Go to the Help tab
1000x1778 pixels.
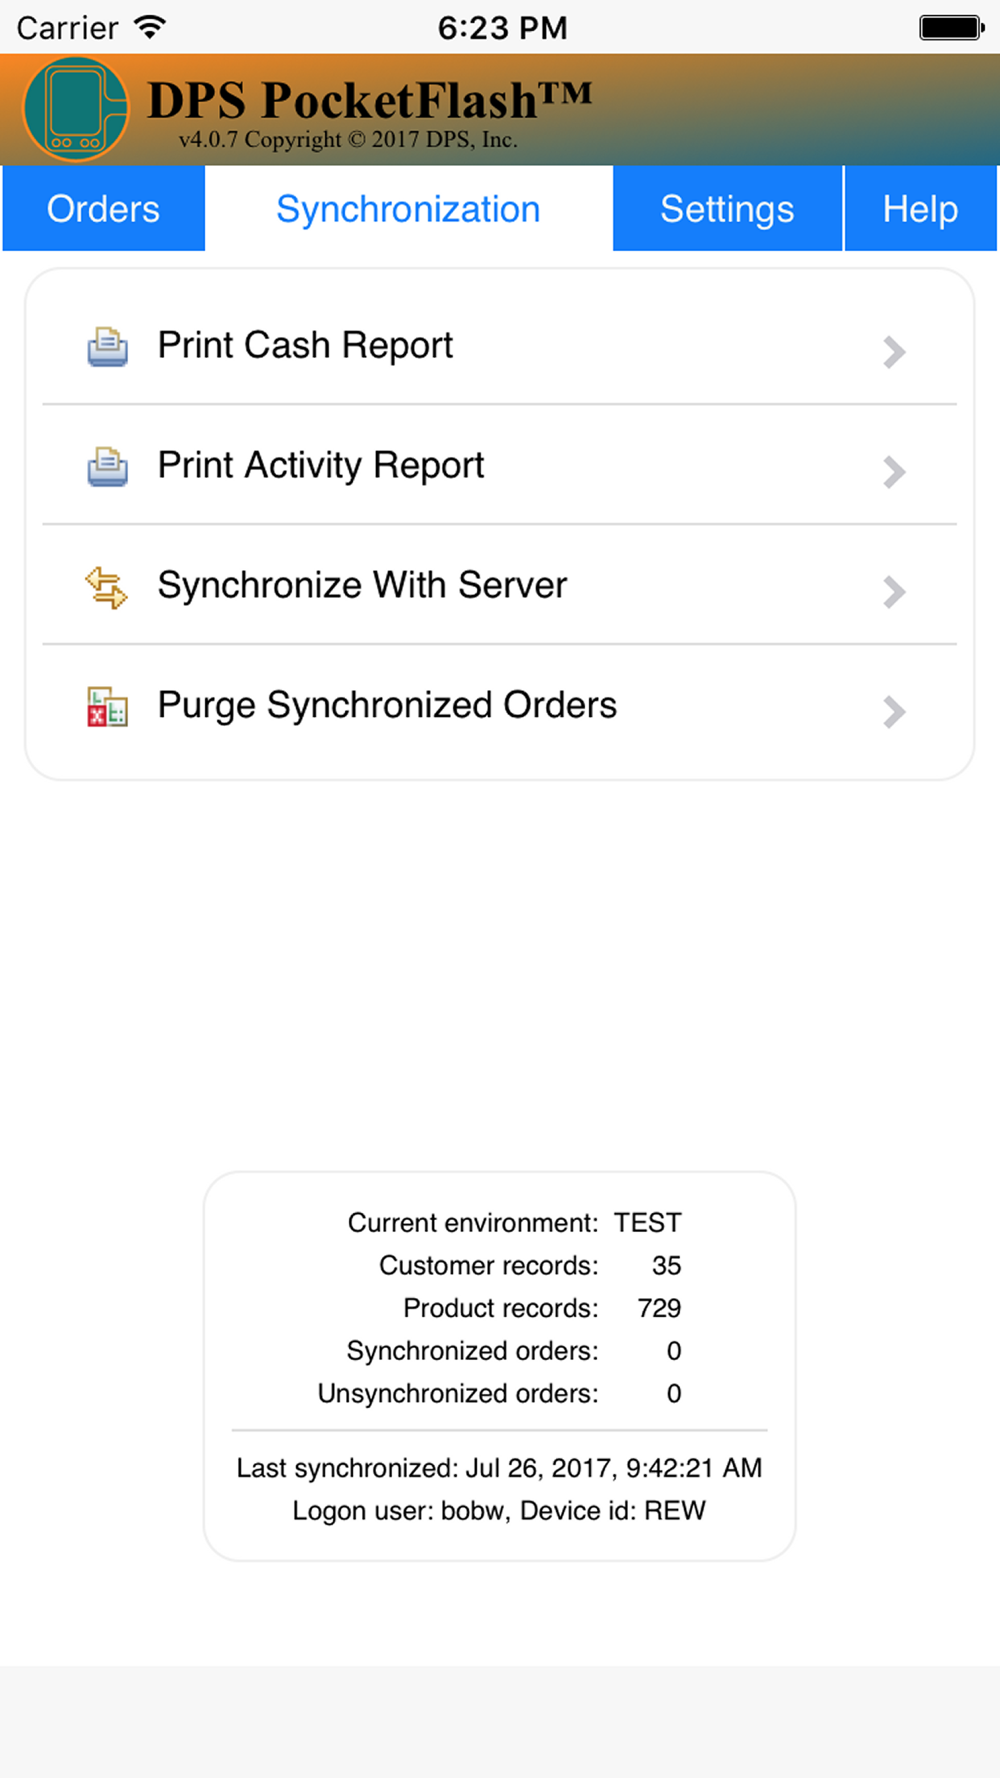(x=920, y=209)
